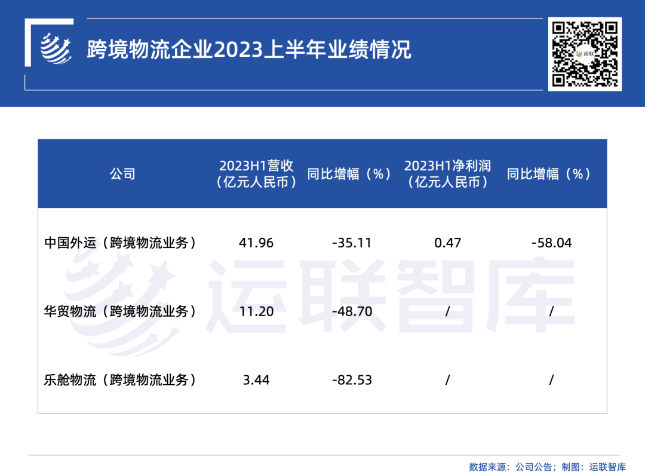This screenshot has height=474, width=646.
Task: Click the footer credit 制图：运联智库
Action: coord(594,467)
